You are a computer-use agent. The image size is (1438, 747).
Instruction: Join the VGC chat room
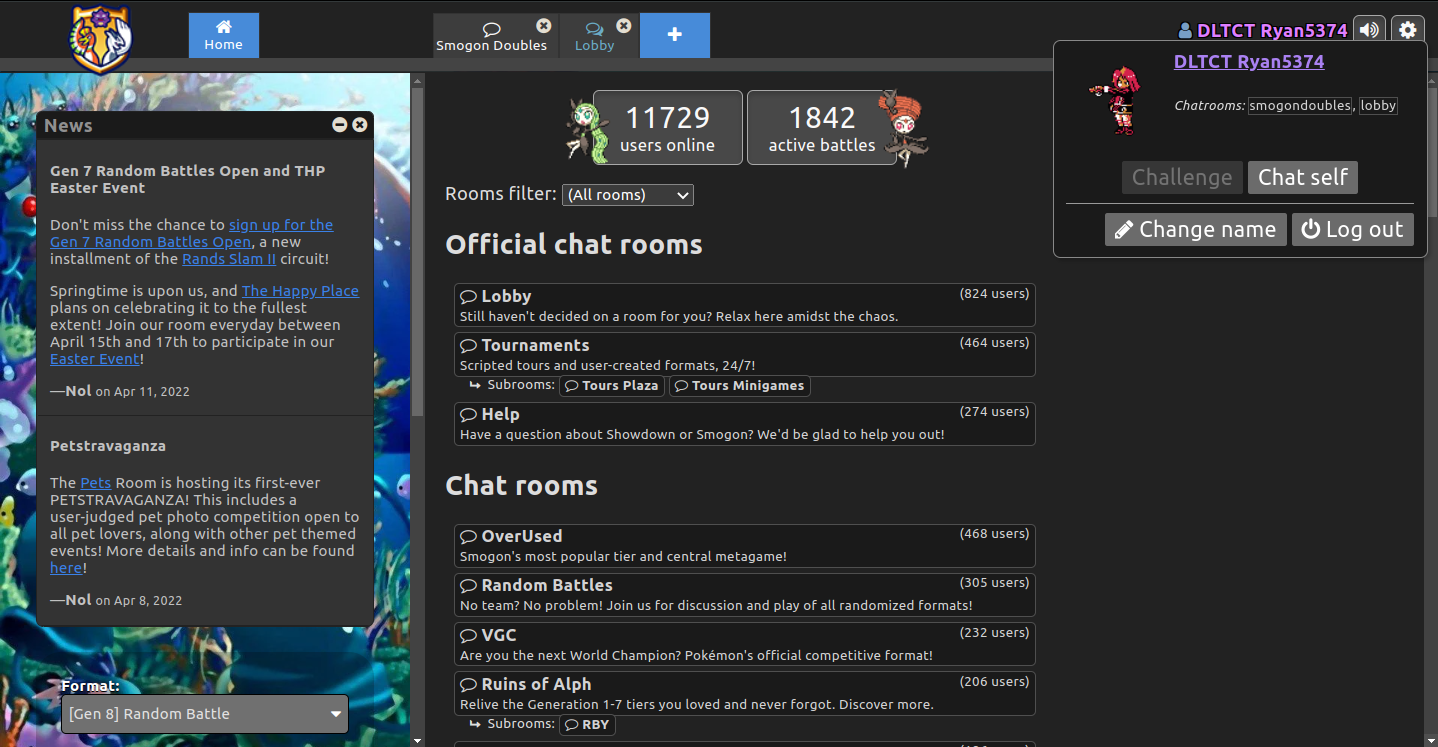coord(745,644)
